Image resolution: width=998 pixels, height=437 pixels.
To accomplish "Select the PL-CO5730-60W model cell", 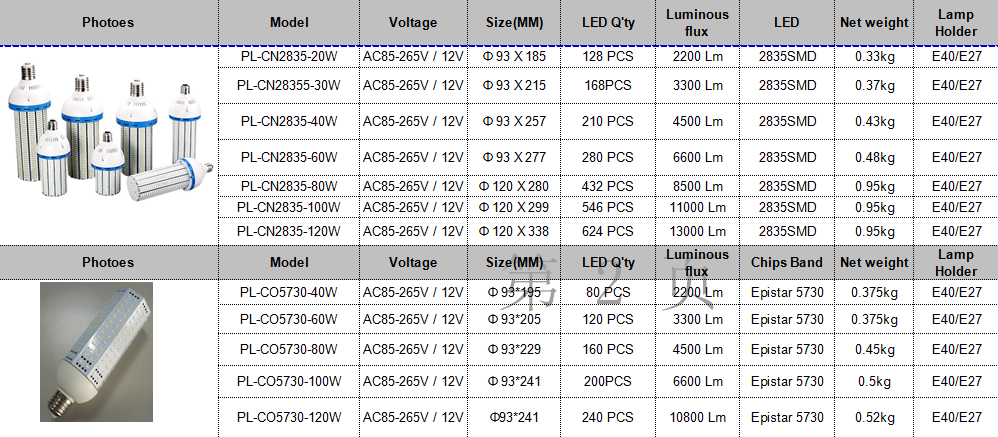I will click(288, 319).
